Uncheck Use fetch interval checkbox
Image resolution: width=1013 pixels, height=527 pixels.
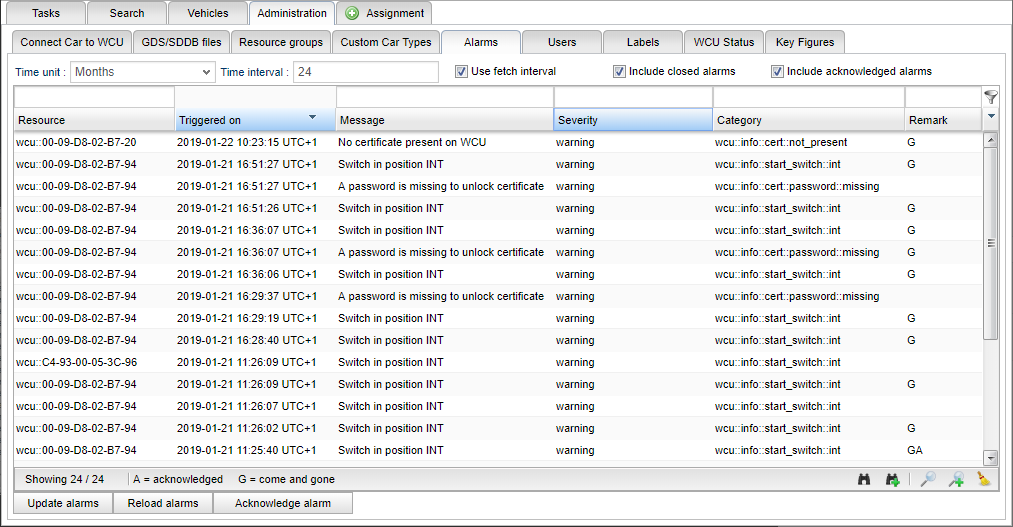(x=461, y=71)
